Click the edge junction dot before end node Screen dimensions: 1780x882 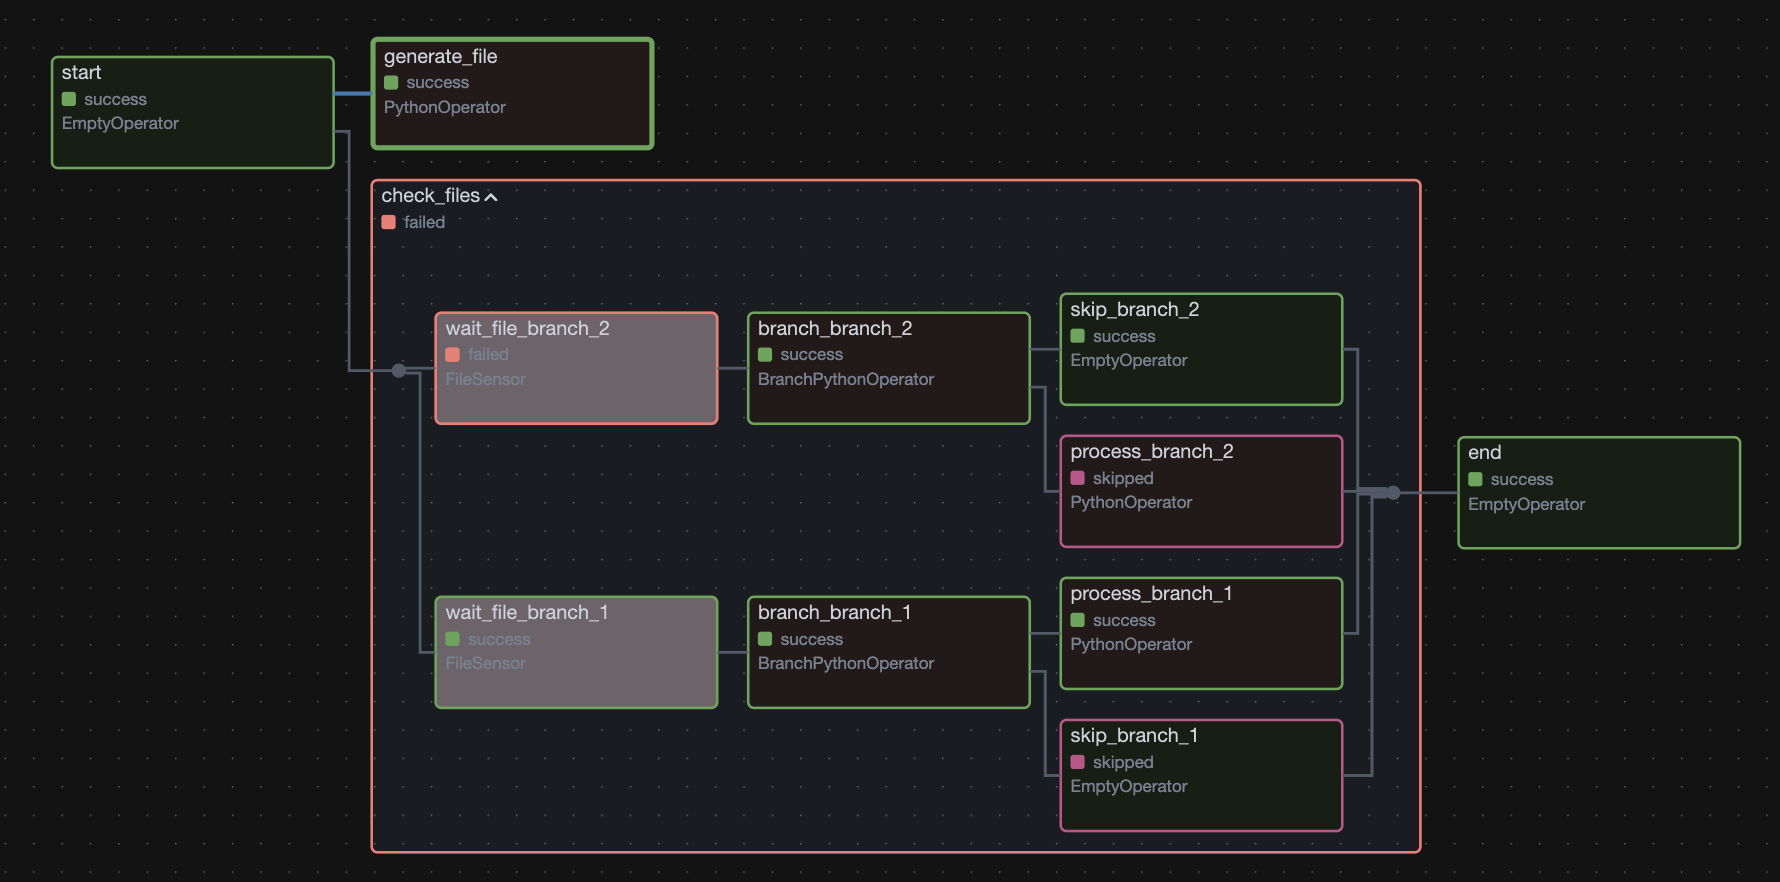coord(1393,492)
